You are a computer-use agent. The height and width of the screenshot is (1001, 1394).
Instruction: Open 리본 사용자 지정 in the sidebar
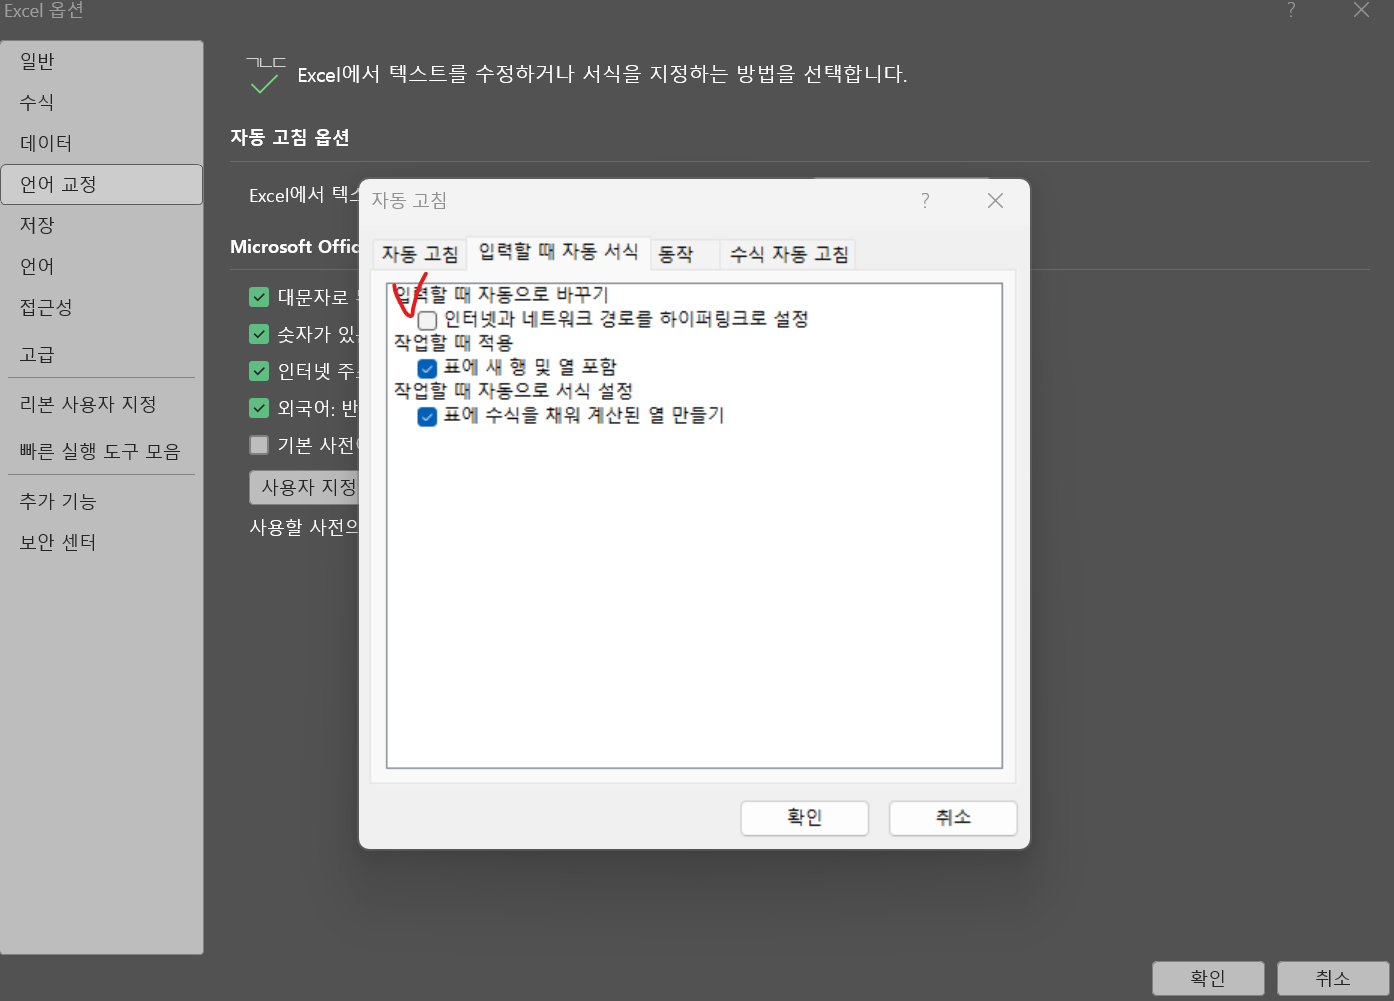101,404
